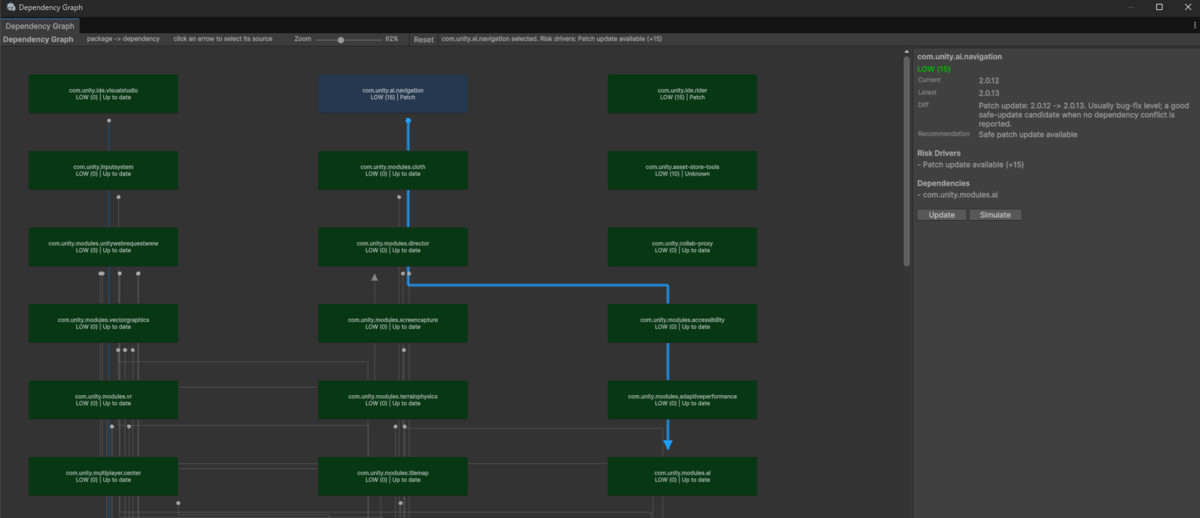Click the Simulate button
1200x518 pixels.
click(x=995, y=215)
